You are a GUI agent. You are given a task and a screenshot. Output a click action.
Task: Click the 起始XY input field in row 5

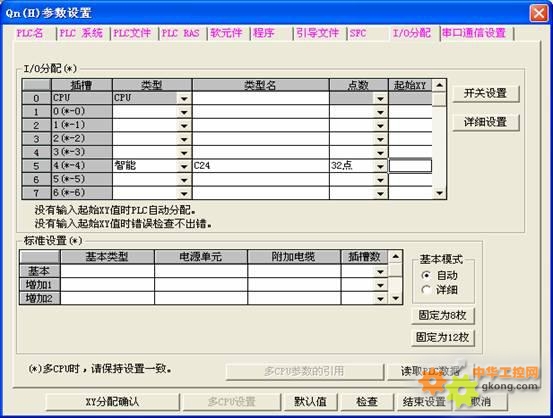coord(410,166)
